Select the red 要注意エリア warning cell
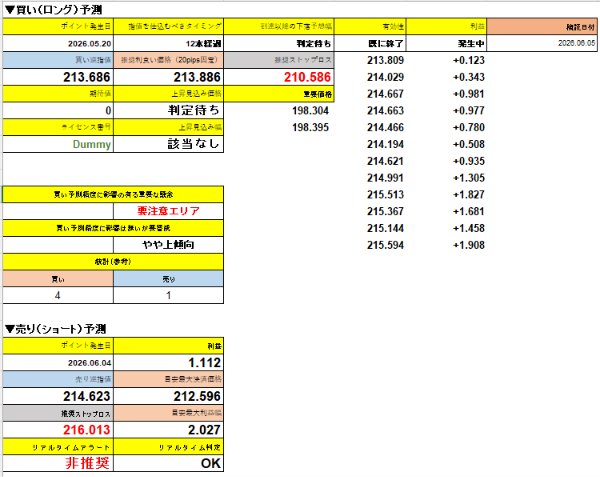Screen dimensions: 600x477 point(169,211)
